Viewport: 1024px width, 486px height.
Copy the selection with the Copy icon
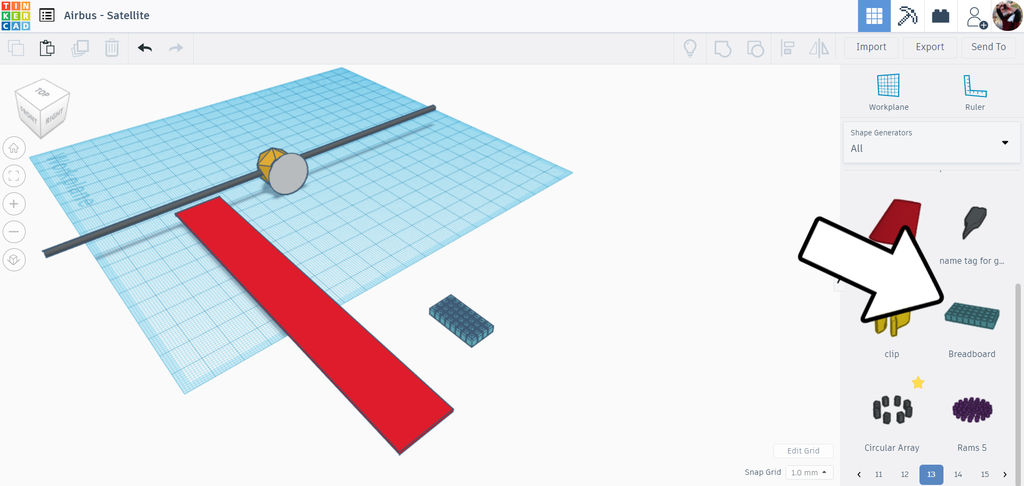coord(16,48)
